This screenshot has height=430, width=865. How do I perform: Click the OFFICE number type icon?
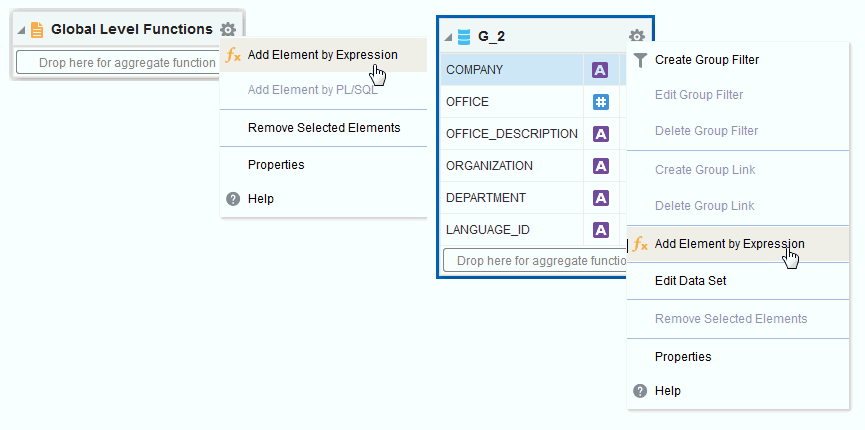pyautogui.click(x=600, y=102)
